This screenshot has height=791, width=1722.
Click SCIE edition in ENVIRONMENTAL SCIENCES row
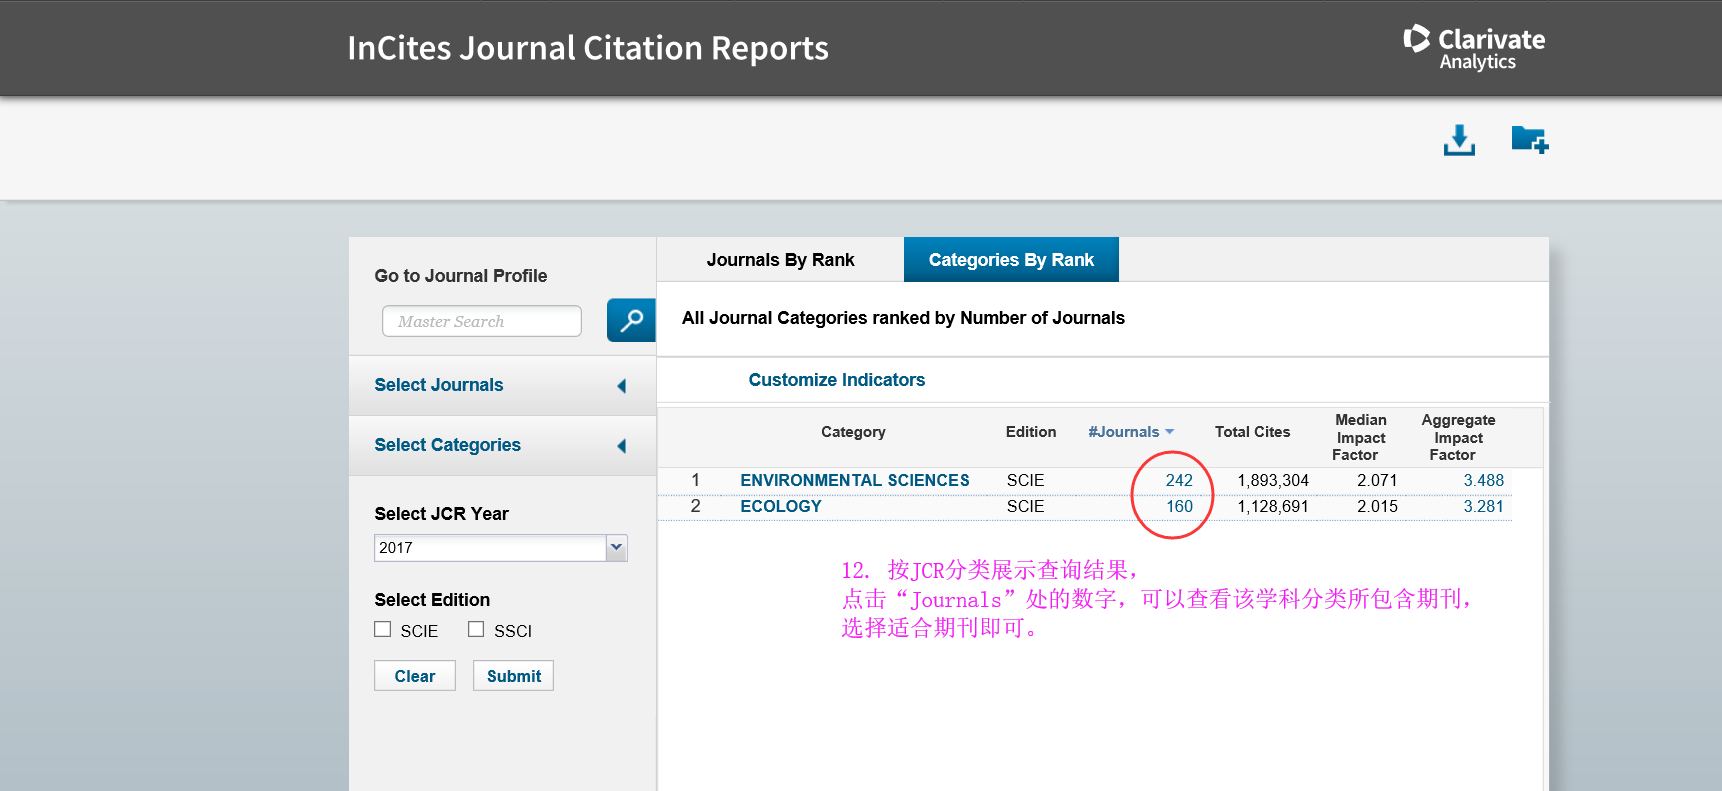coord(1025,480)
